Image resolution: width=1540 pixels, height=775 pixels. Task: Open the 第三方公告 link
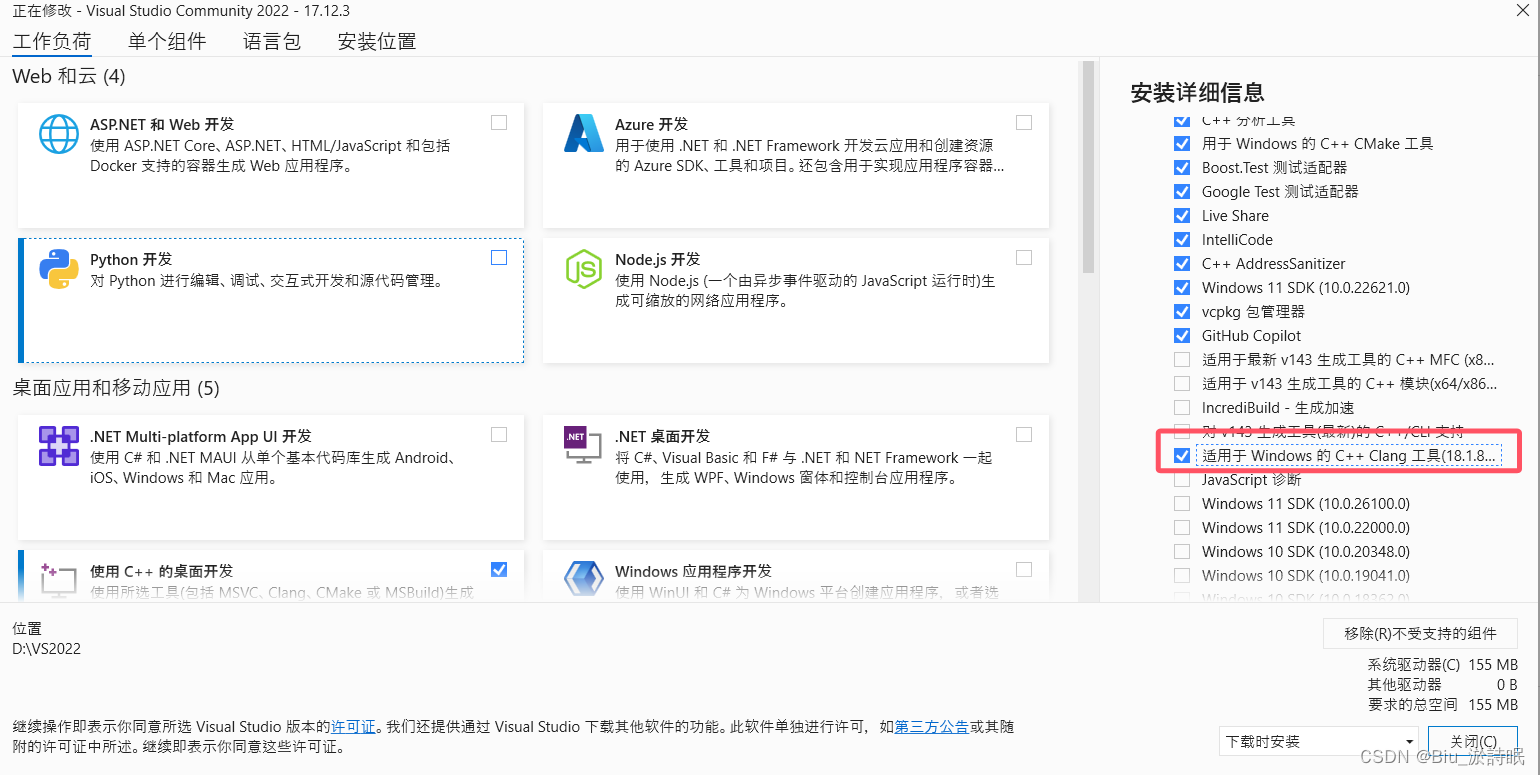tap(931, 727)
